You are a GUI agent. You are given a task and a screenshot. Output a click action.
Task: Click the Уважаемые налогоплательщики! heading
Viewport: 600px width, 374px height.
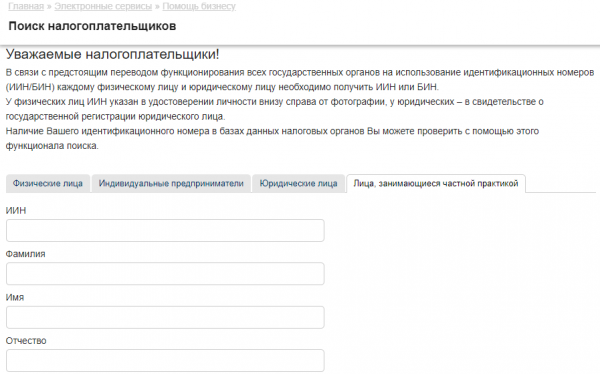(112, 54)
